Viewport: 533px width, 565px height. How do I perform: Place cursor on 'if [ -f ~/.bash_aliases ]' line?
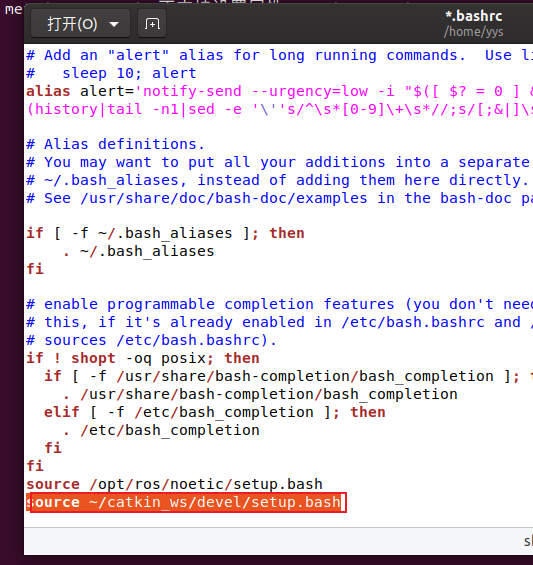(x=165, y=233)
